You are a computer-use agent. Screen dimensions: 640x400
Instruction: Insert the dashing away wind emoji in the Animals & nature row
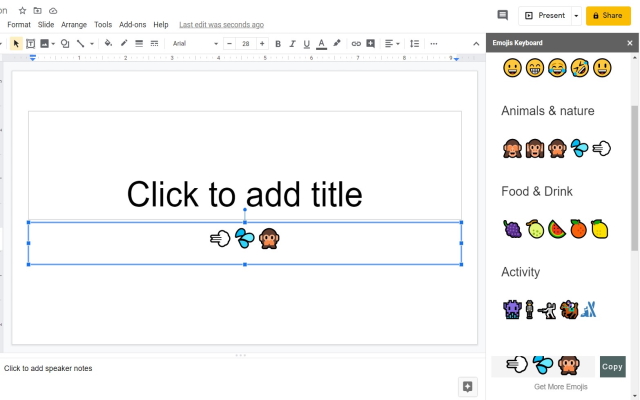[601, 148]
